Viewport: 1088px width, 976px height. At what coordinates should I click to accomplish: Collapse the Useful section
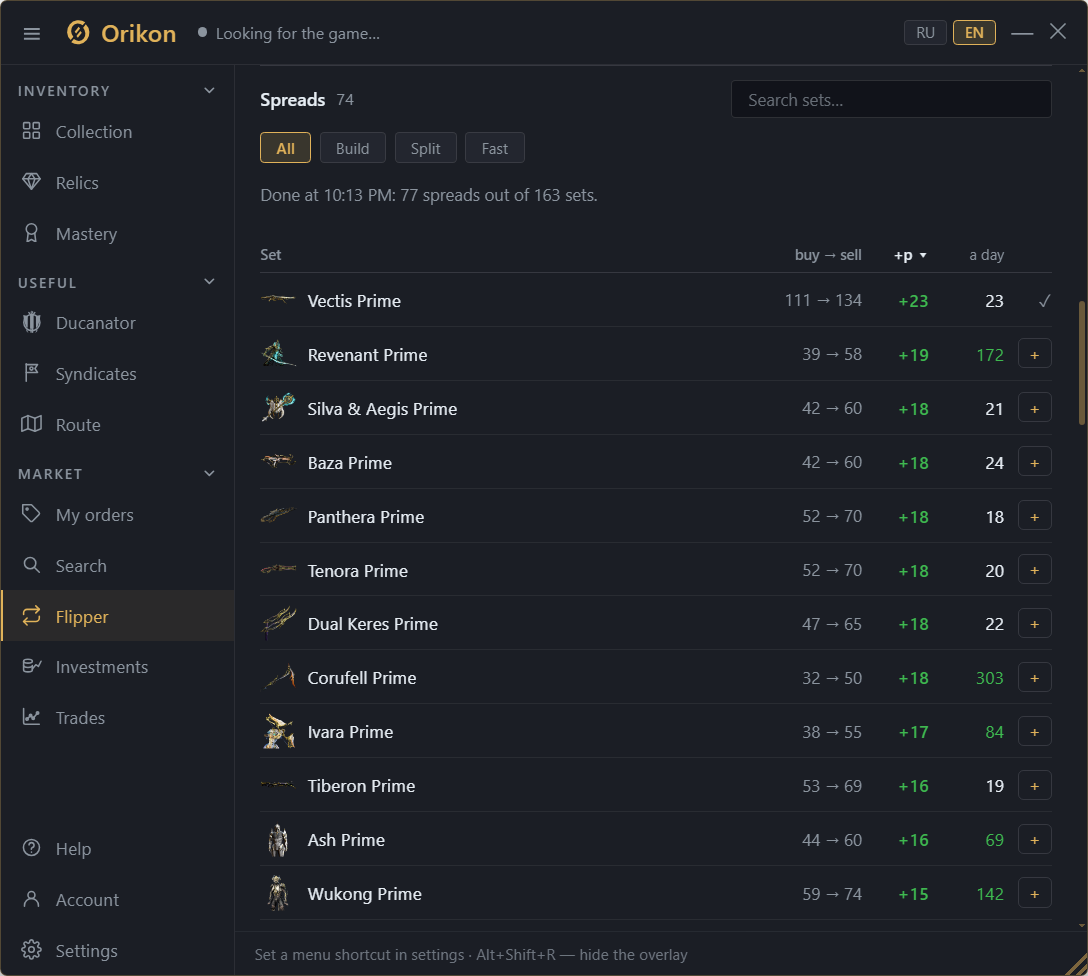pyautogui.click(x=210, y=282)
